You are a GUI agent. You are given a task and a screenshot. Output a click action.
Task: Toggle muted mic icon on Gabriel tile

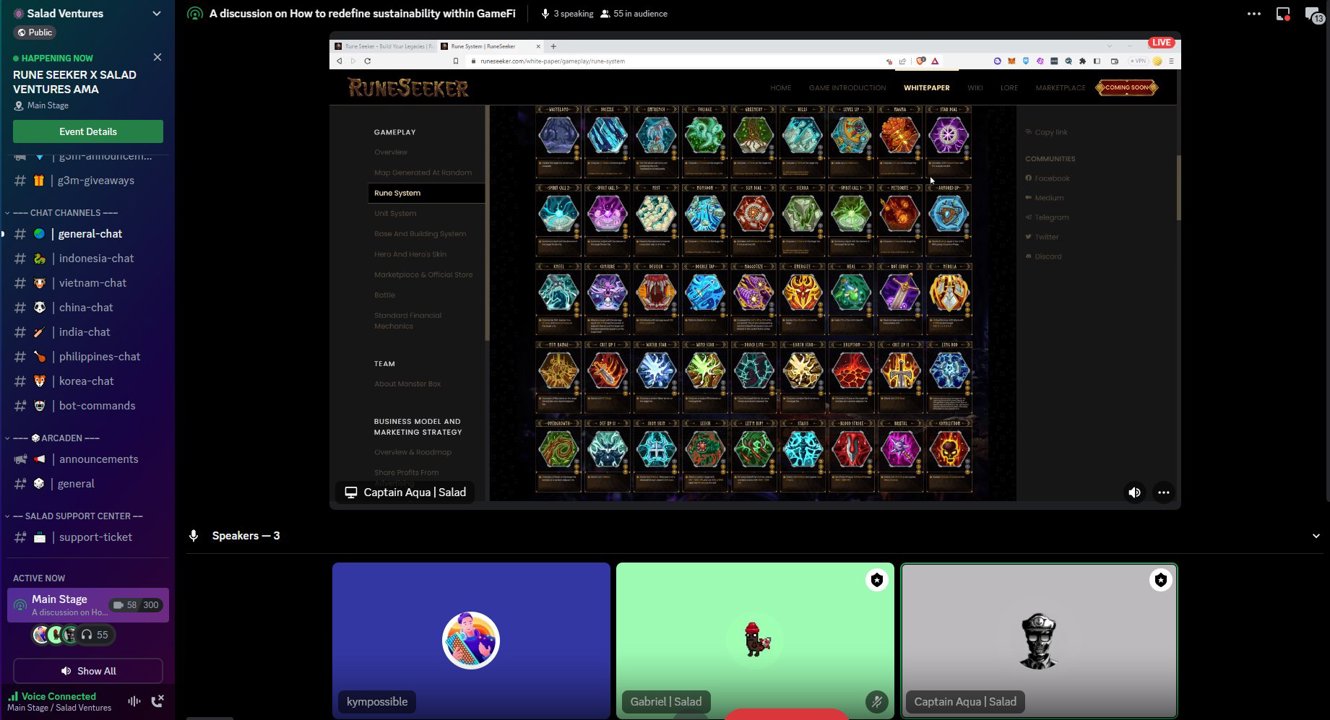point(876,702)
